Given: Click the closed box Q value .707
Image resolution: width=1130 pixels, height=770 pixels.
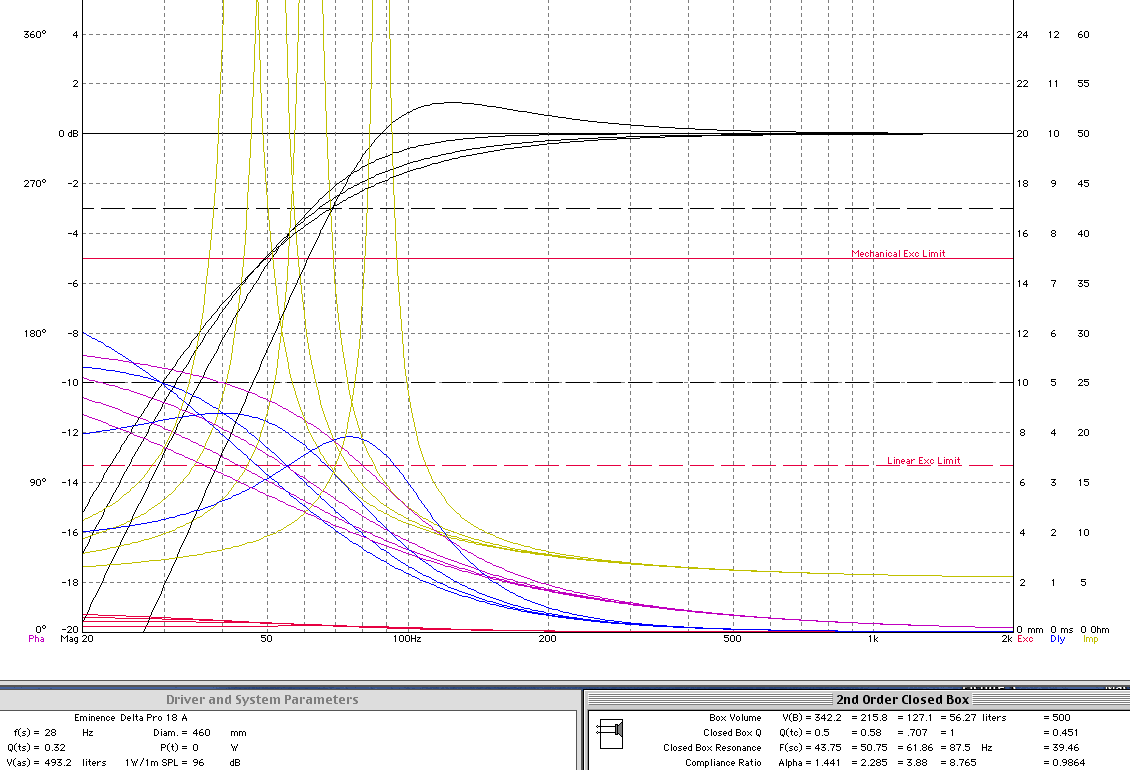Looking at the screenshot, I should click(917, 733).
